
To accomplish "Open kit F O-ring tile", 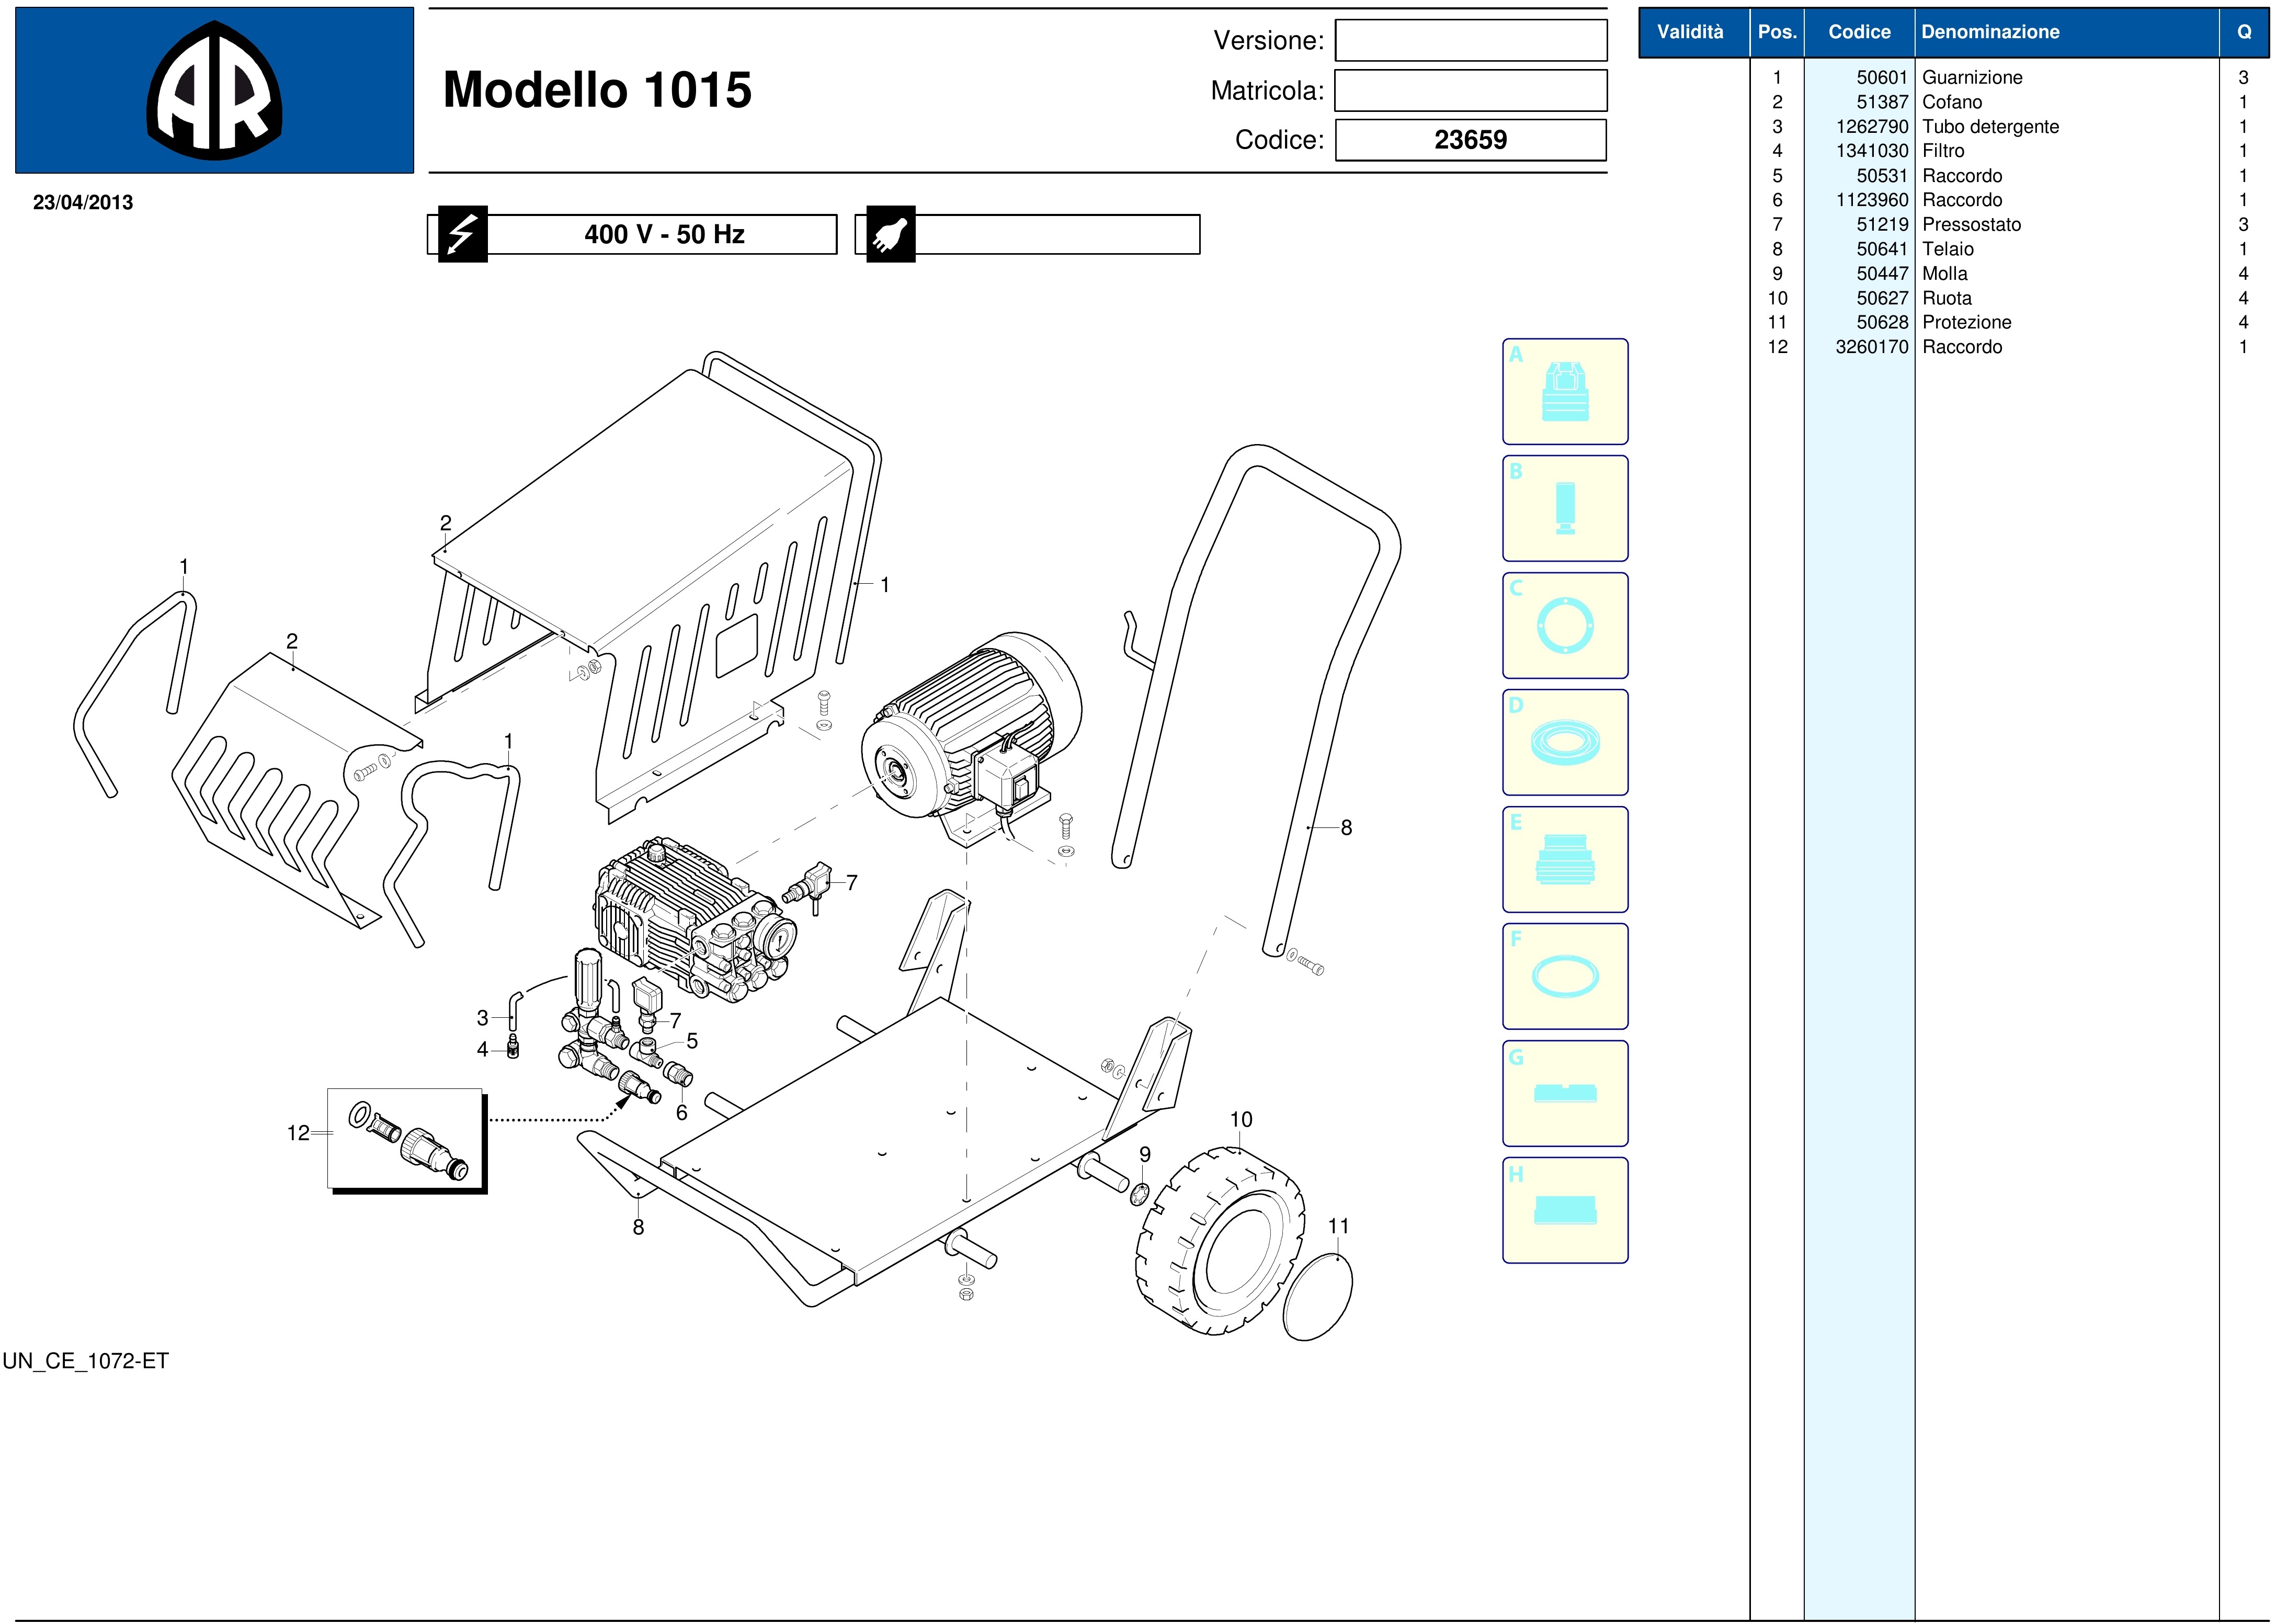I will tap(1564, 977).
